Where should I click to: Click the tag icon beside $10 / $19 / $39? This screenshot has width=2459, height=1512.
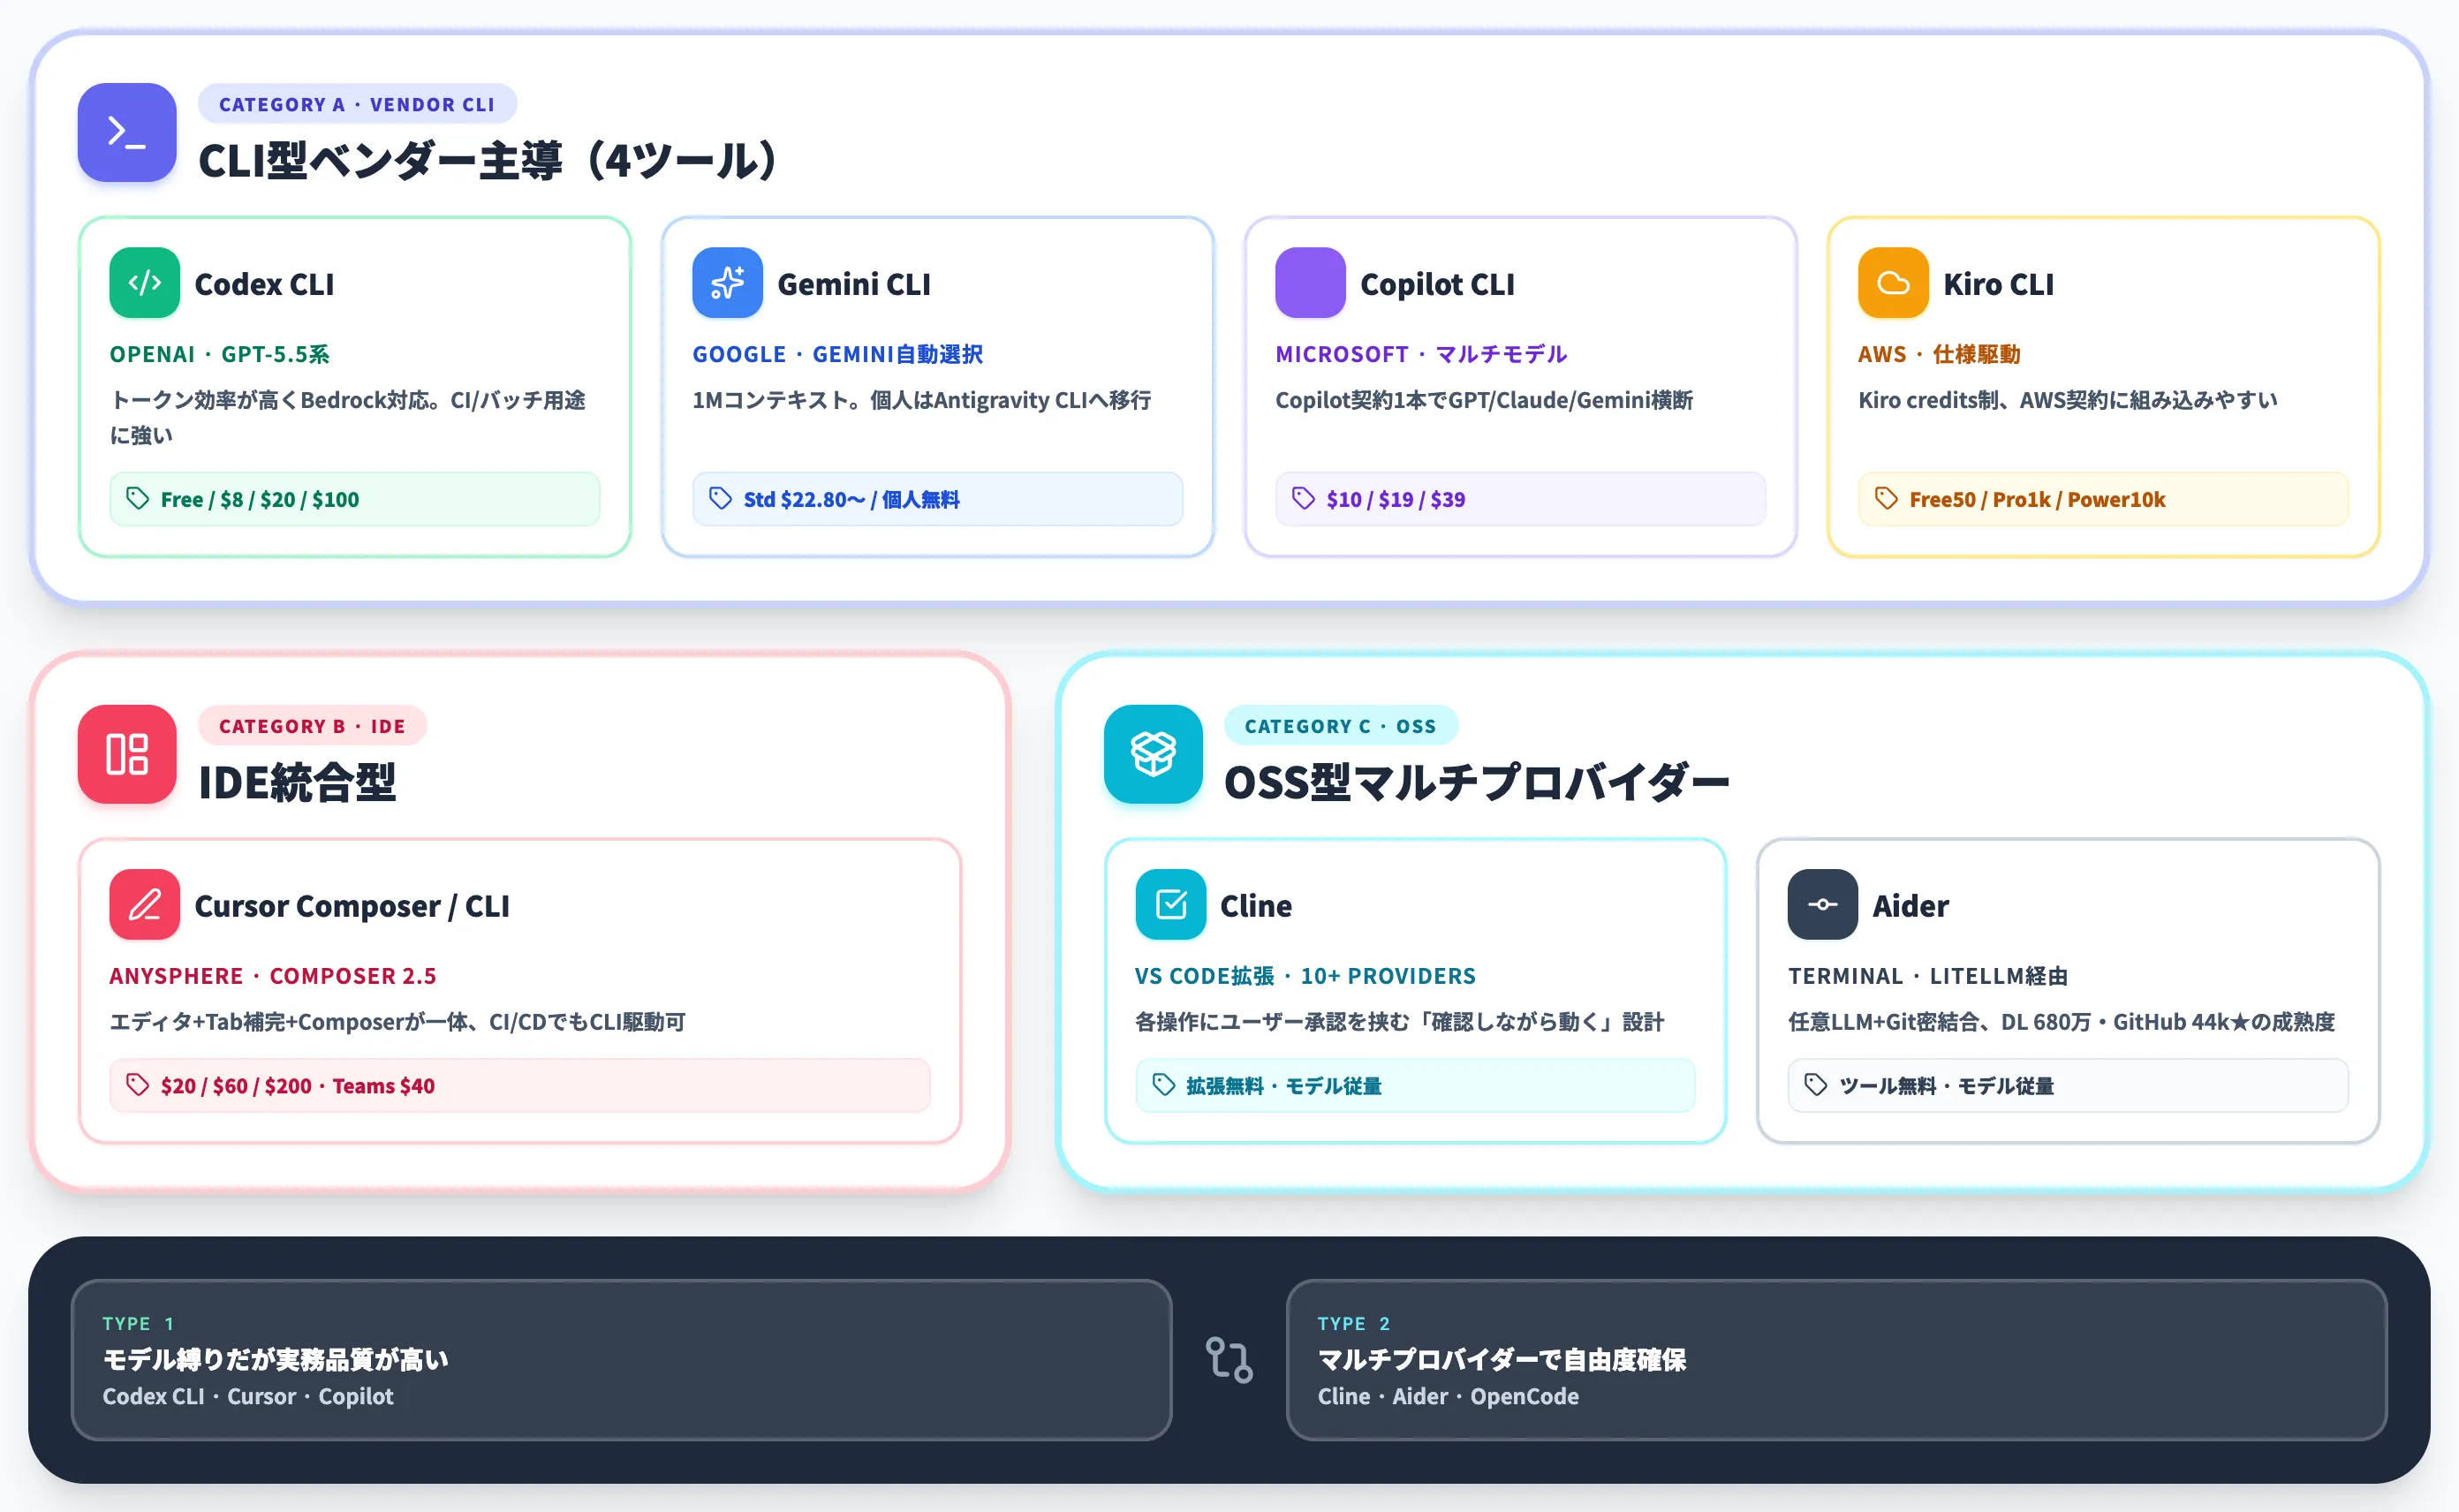(x=1303, y=498)
